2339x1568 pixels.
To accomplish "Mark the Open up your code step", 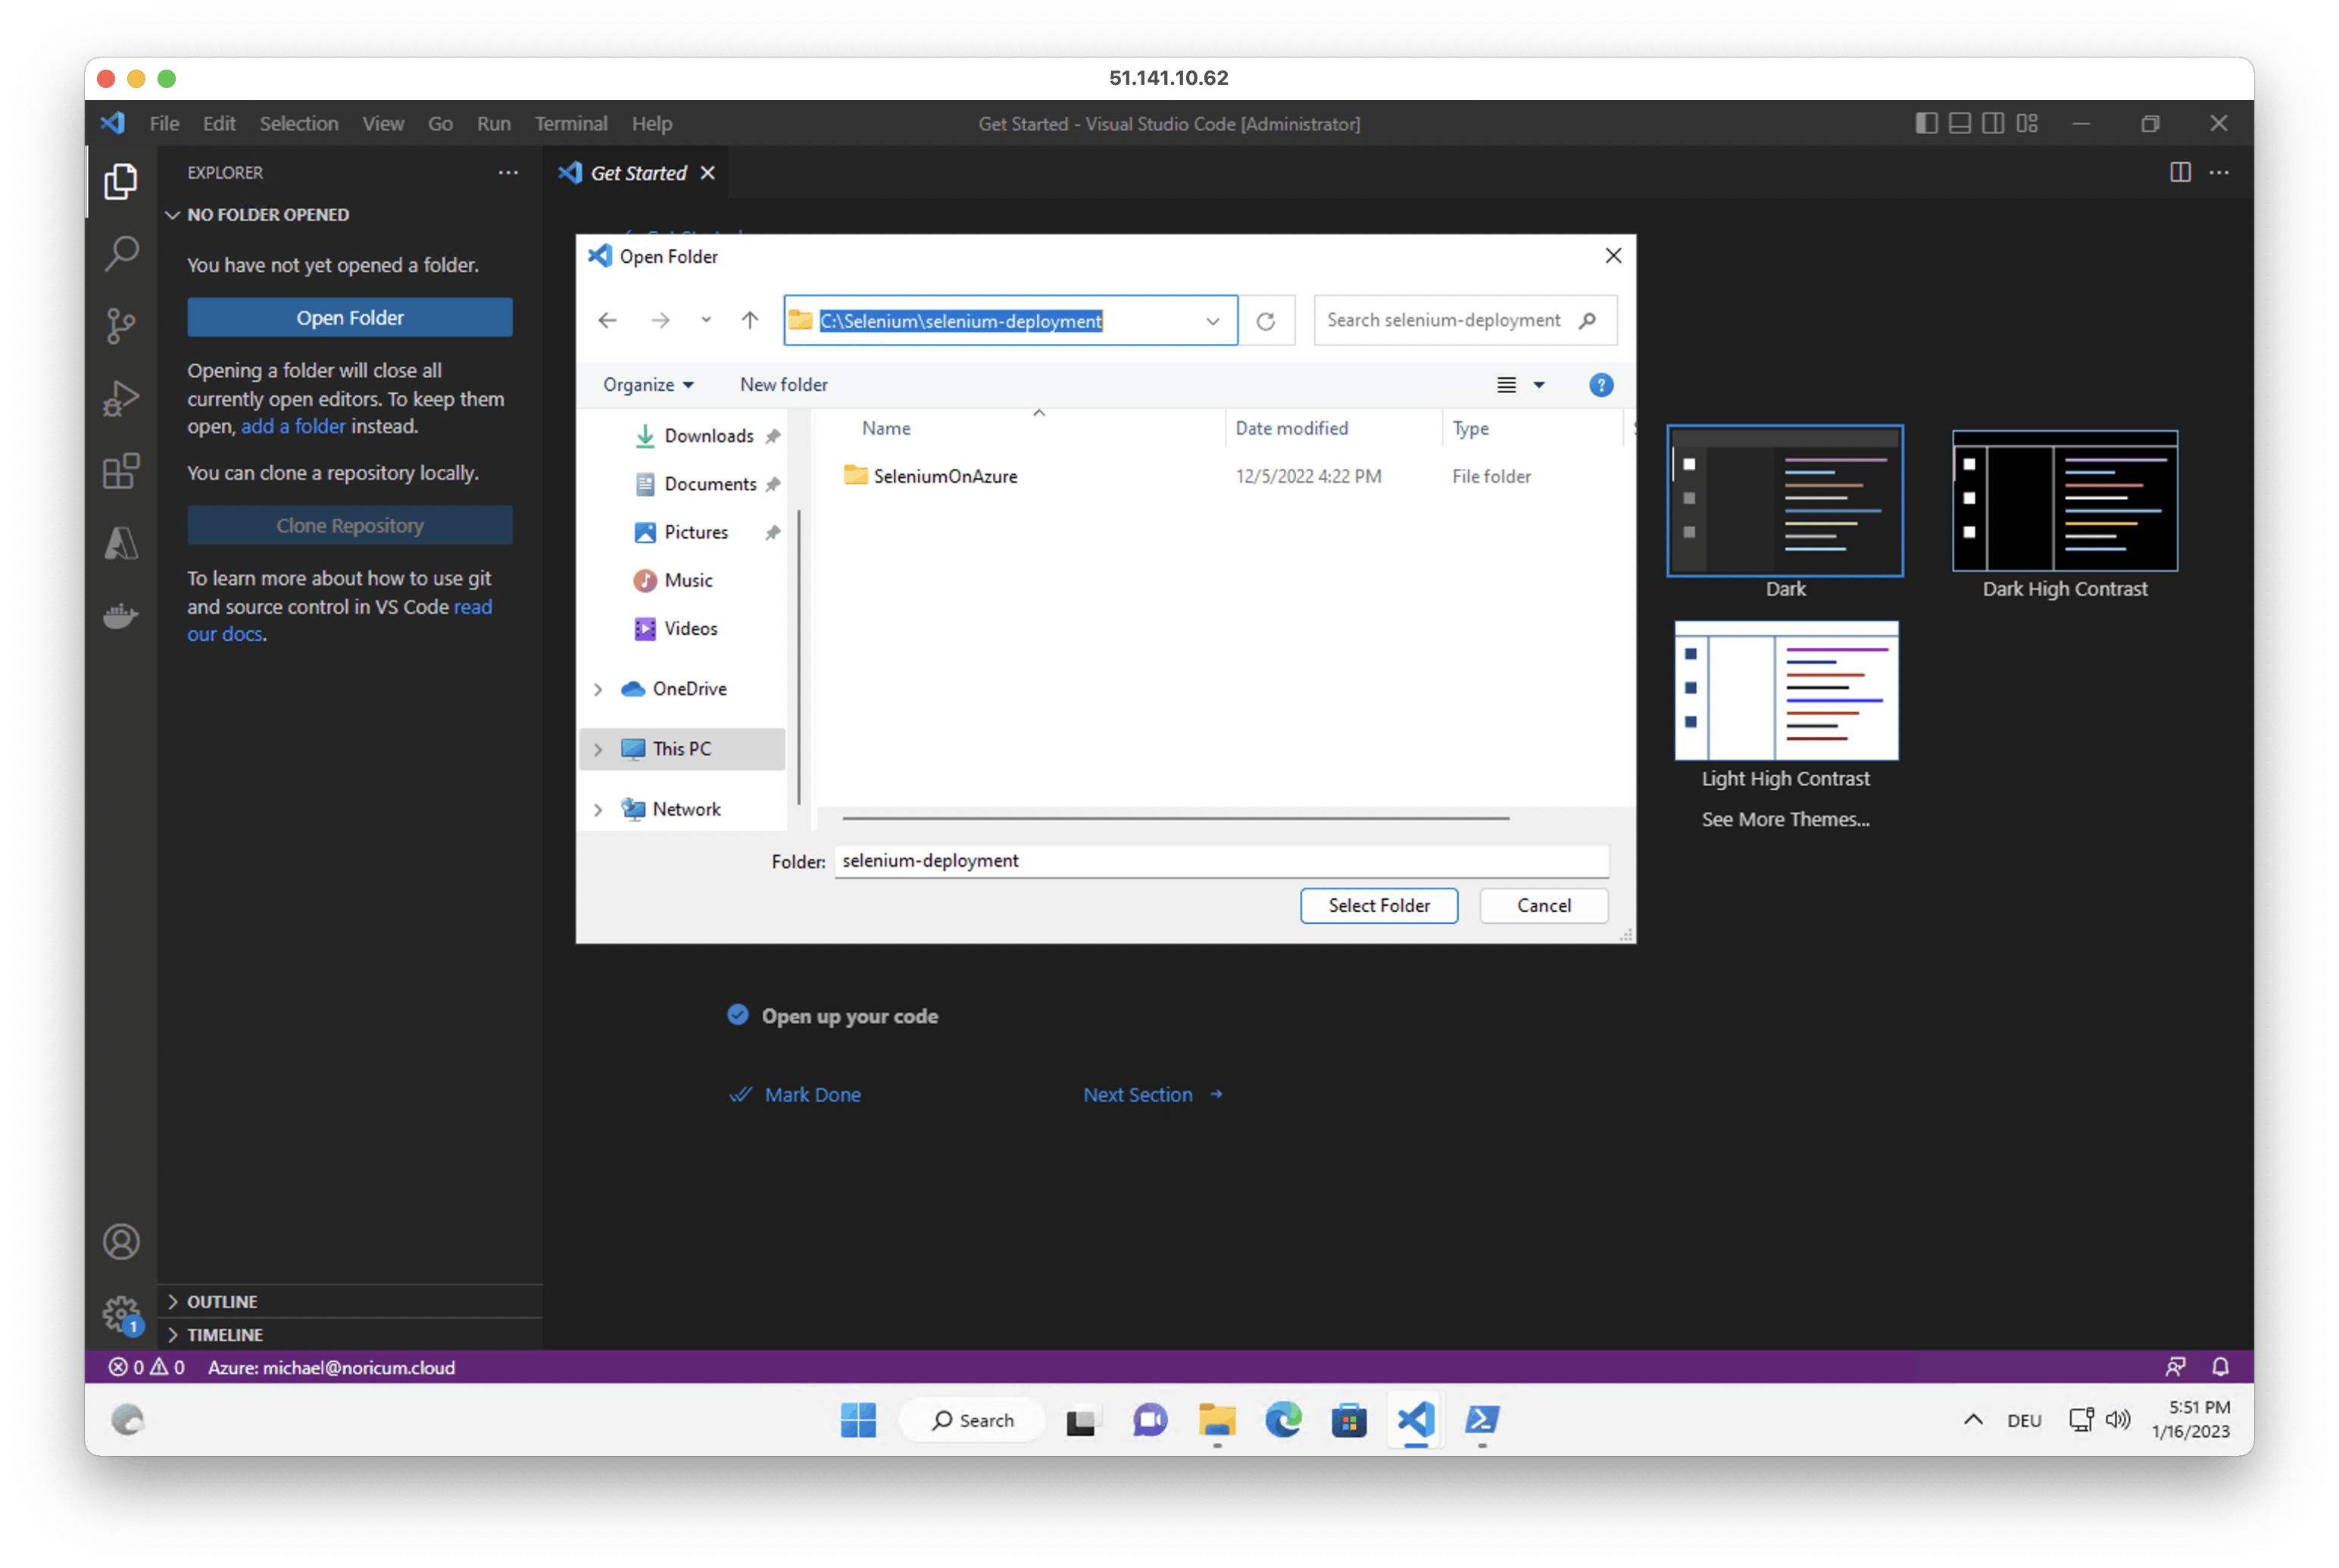I will point(738,1015).
